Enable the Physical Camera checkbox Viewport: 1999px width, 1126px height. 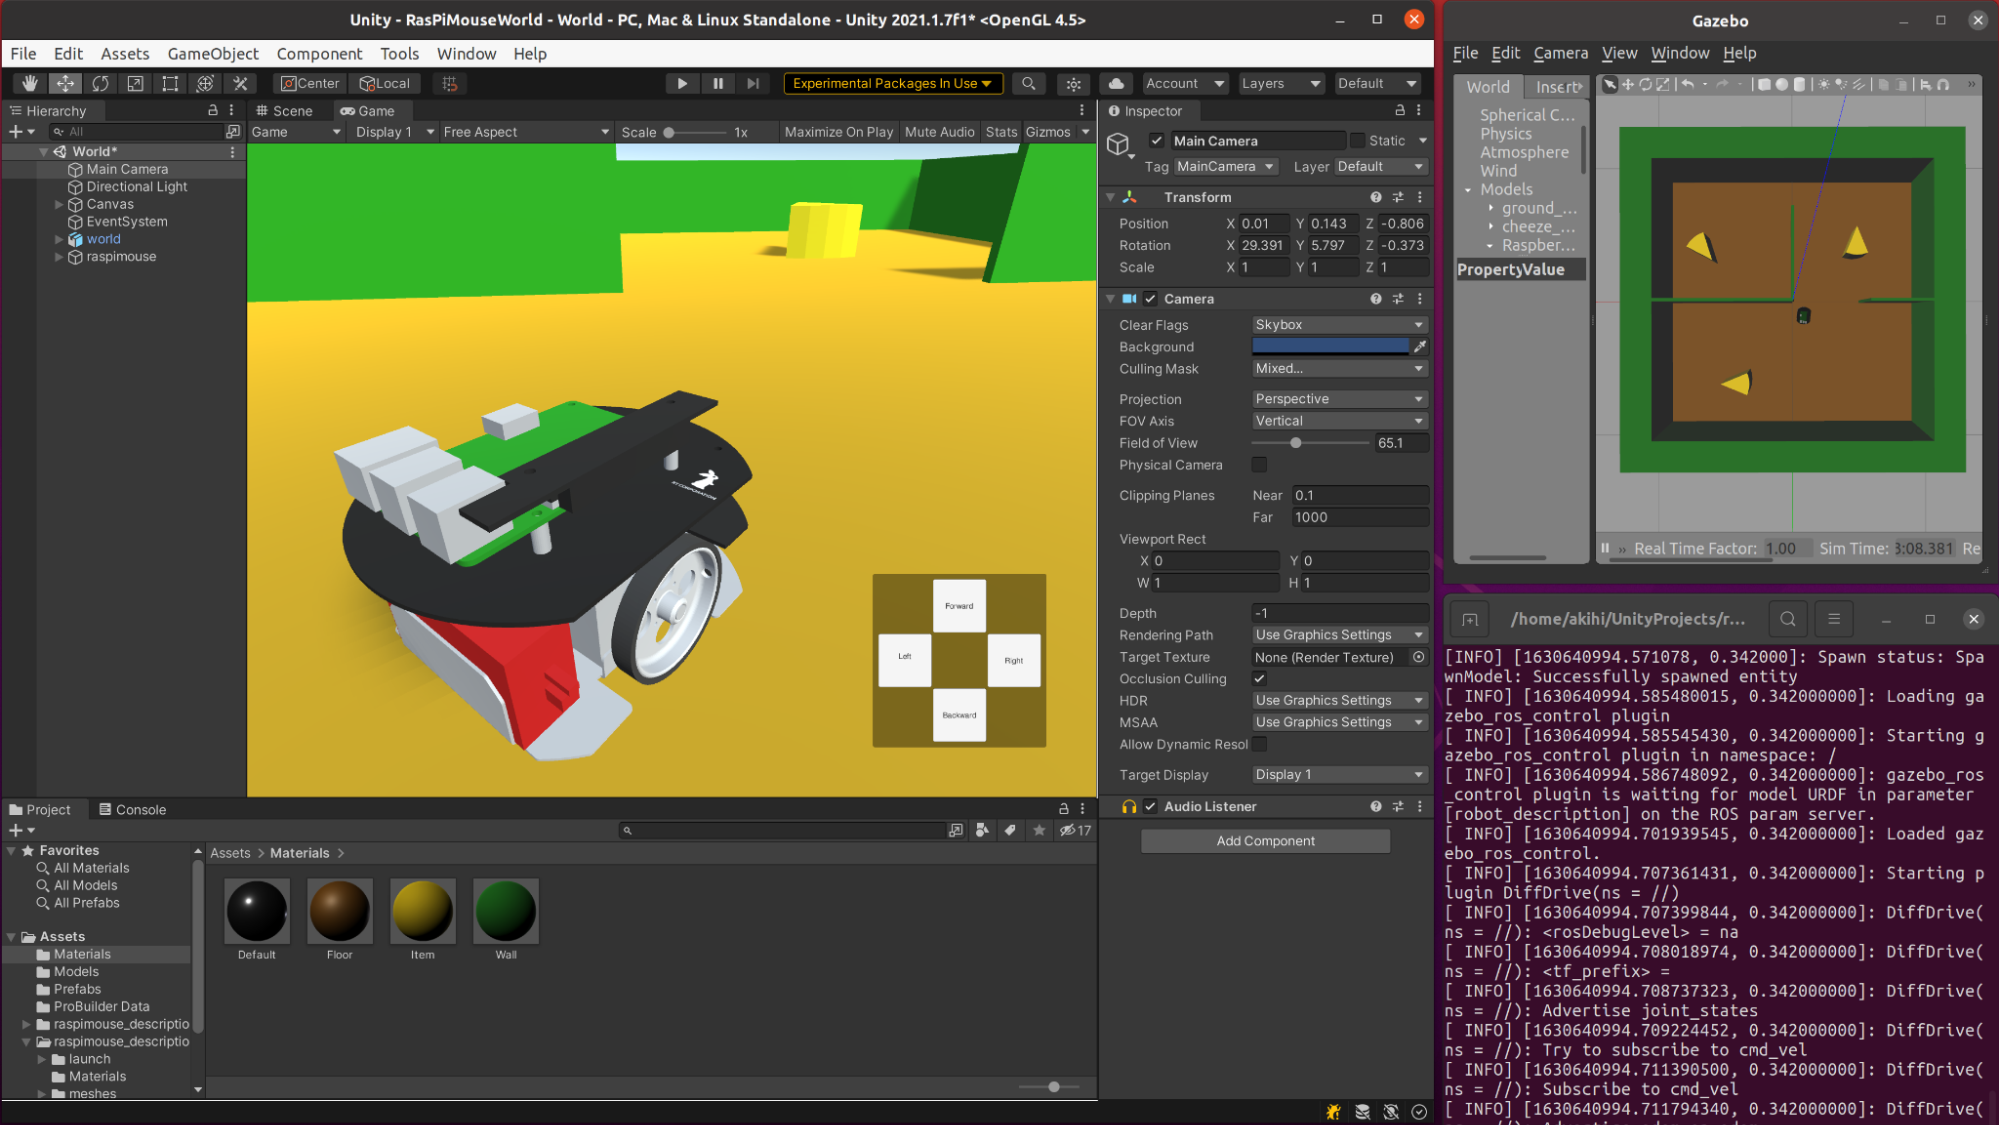pyautogui.click(x=1259, y=464)
